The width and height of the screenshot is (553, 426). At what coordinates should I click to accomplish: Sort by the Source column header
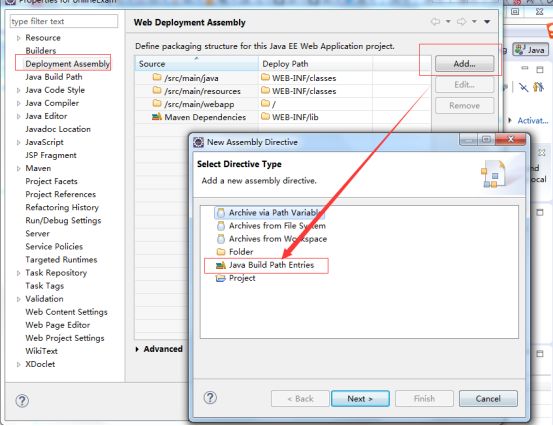pyautogui.click(x=196, y=64)
